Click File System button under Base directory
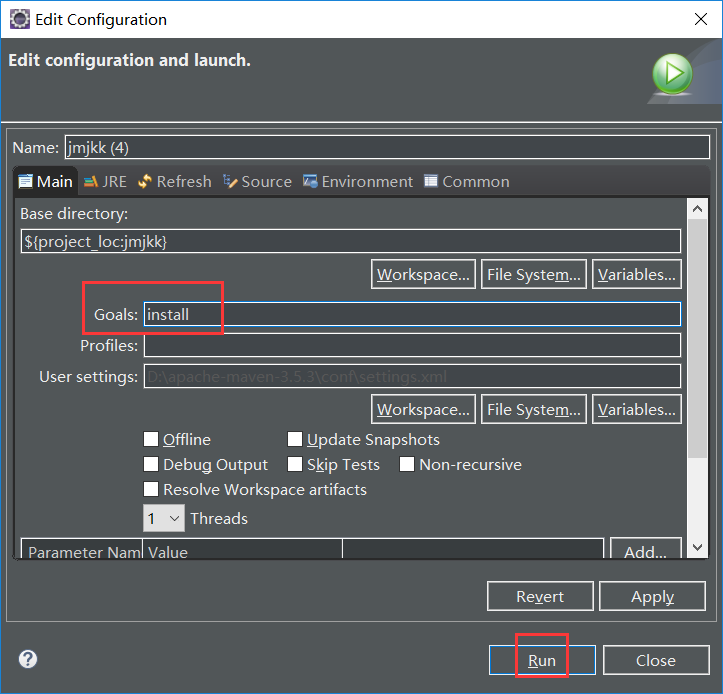The height and width of the screenshot is (694, 723). click(x=533, y=274)
